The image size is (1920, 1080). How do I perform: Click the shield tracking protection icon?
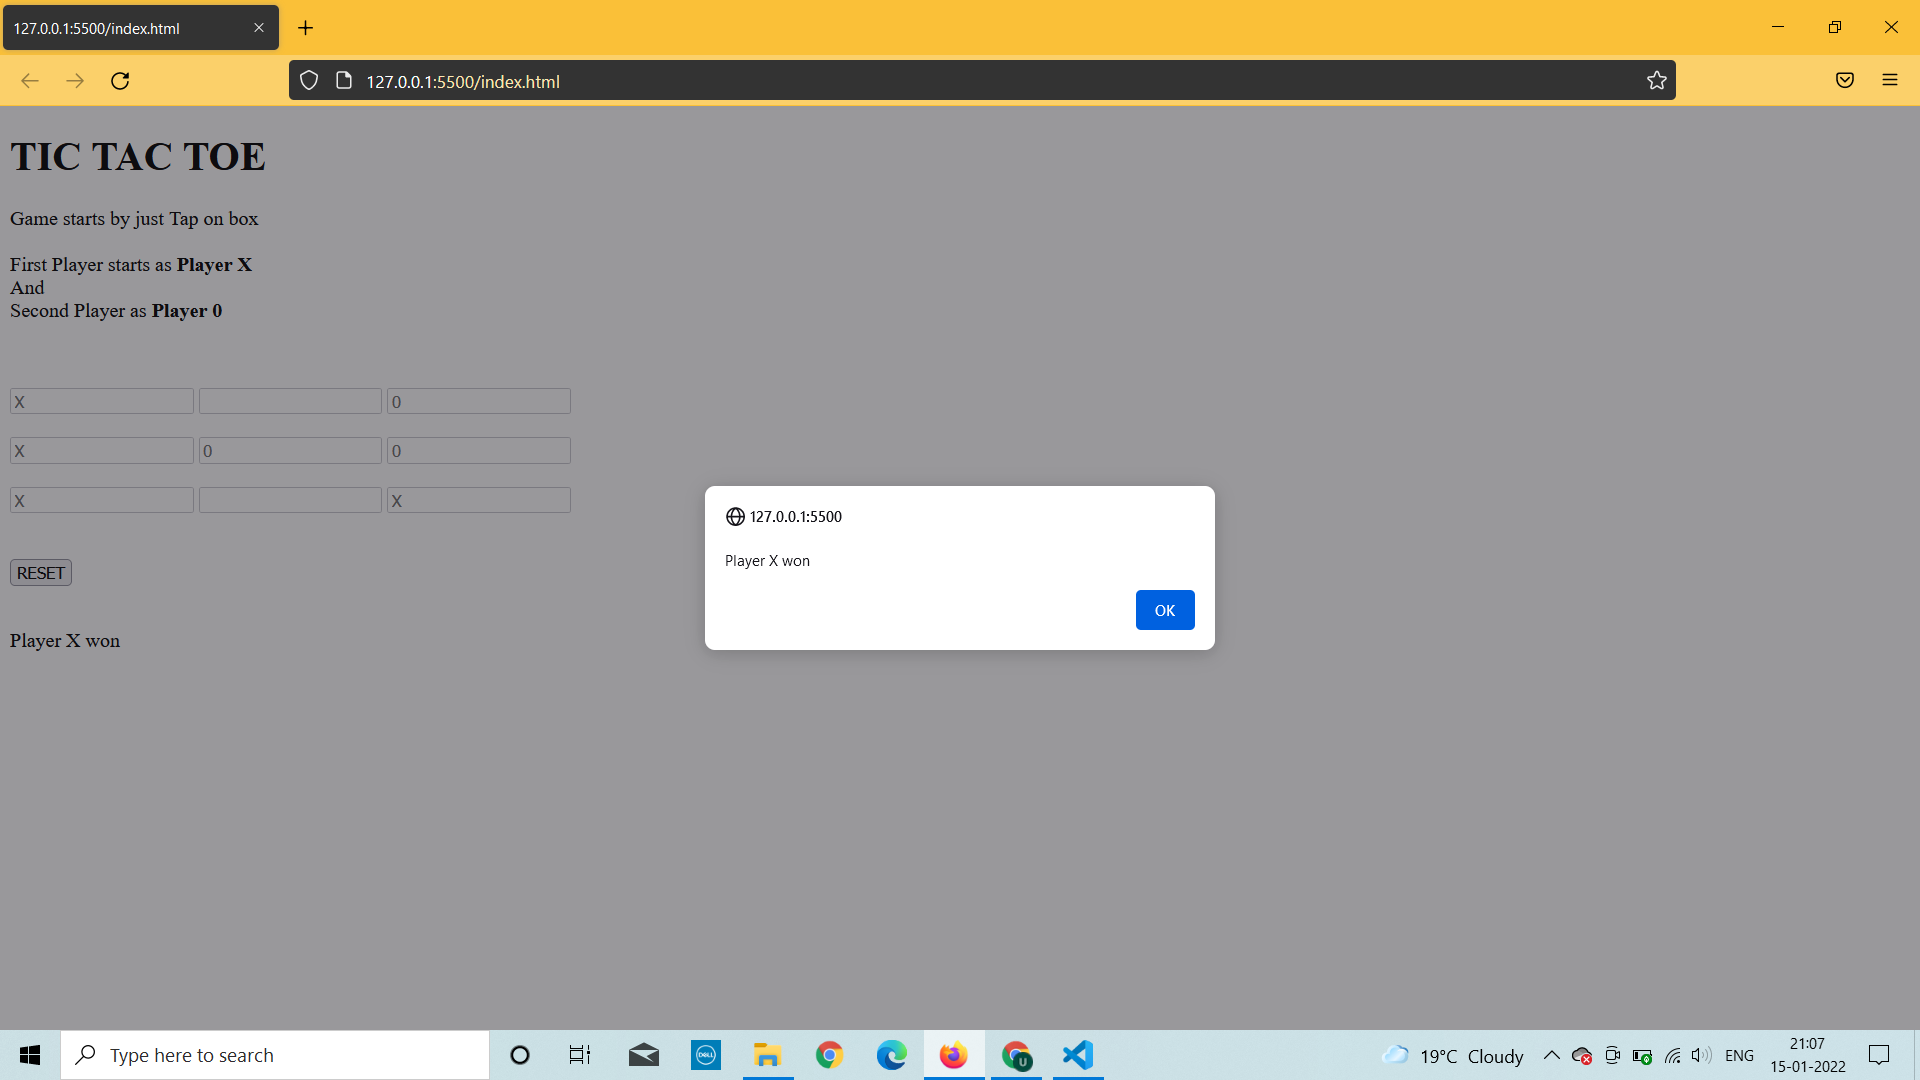coord(309,81)
